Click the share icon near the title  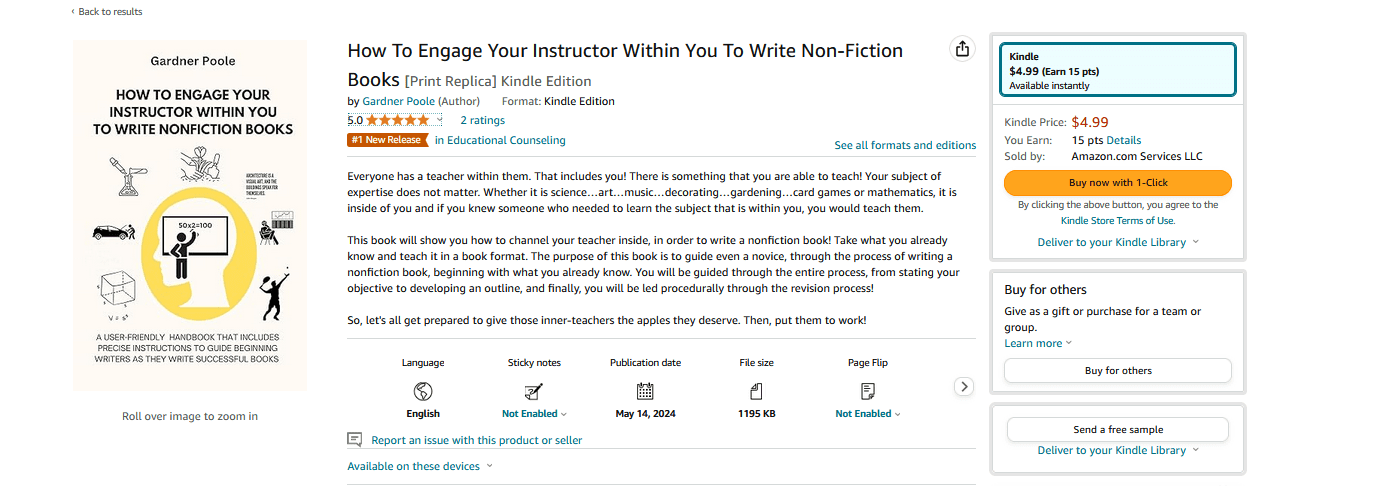(x=962, y=49)
